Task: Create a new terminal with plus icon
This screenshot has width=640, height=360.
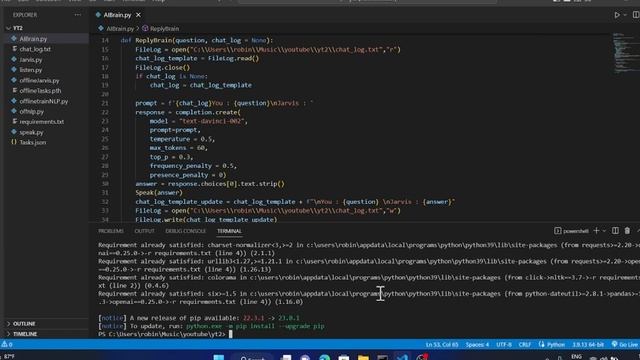Action: tap(596, 231)
